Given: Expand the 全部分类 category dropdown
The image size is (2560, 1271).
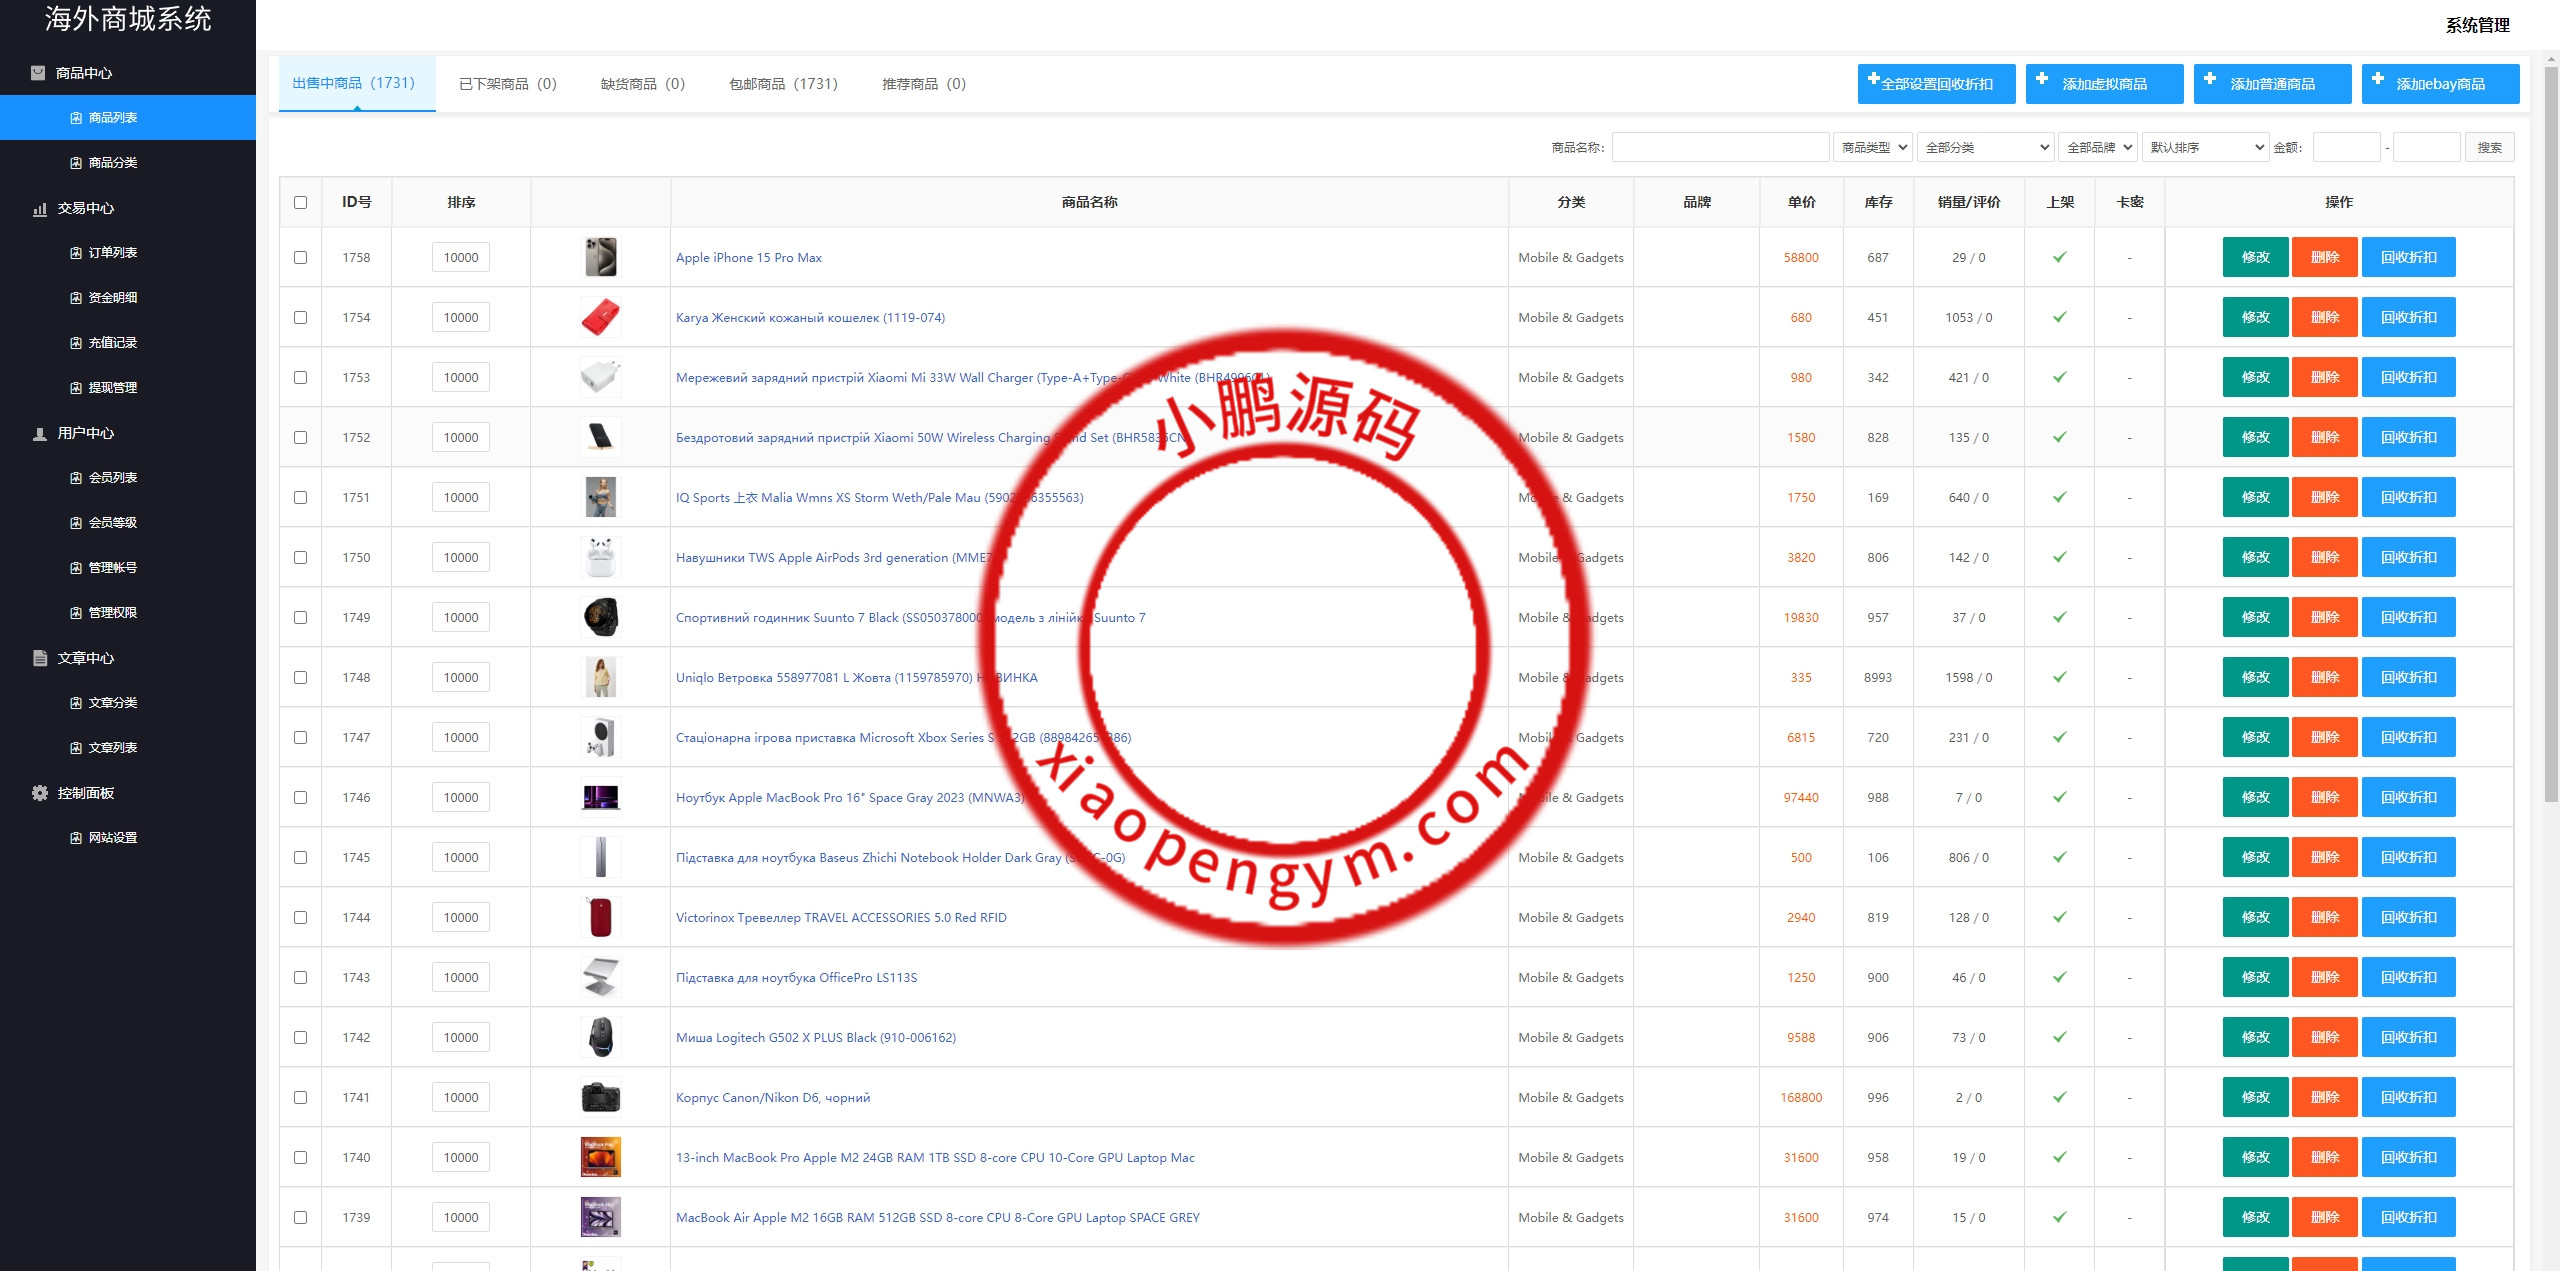Looking at the screenshot, I should coord(1985,148).
